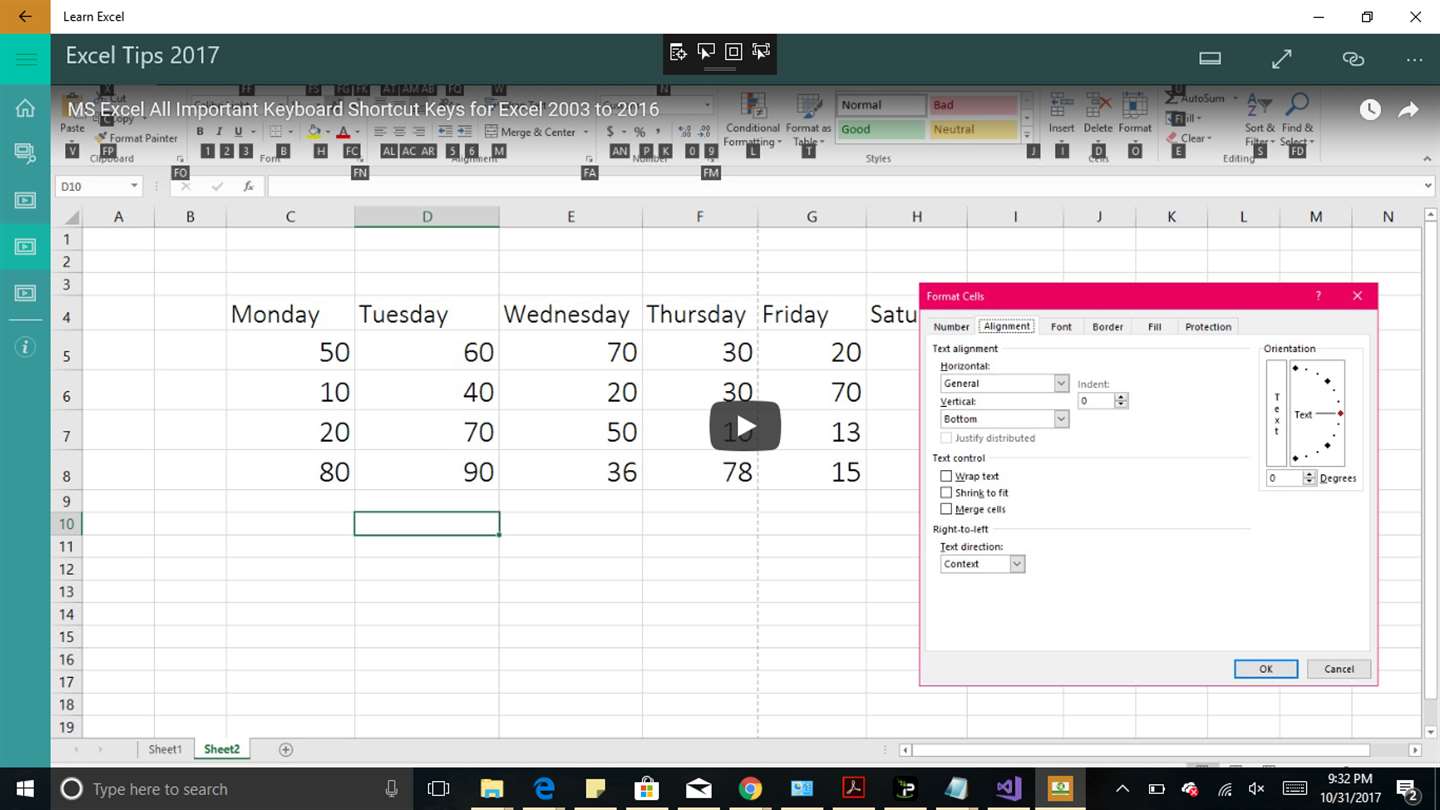The width and height of the screenshot is (1440, 810).
Task: Click the AutoSum button
Action: 1196,98
